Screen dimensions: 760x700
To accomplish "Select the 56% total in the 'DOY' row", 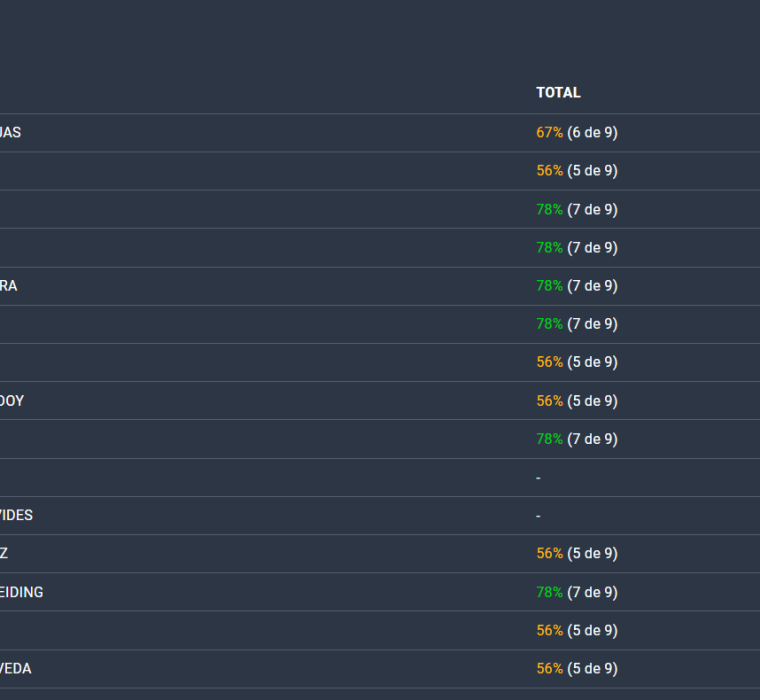I will click(x=549, y=401).
